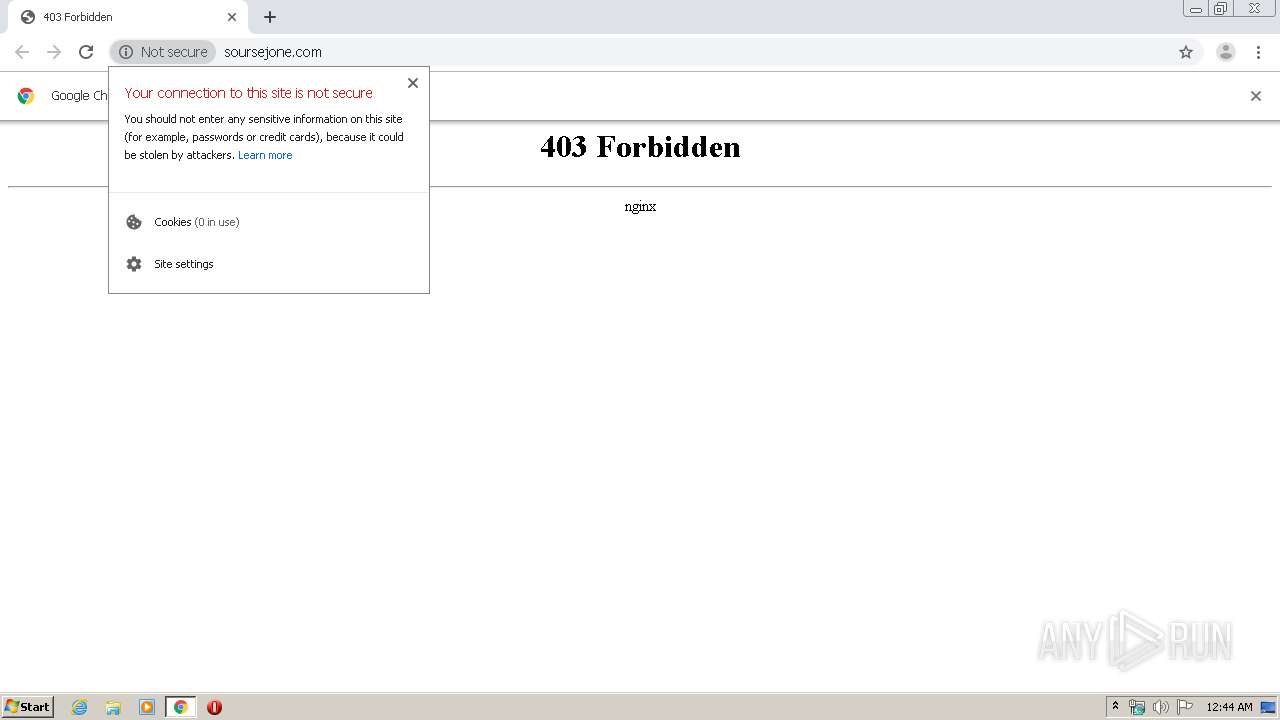Click the 403 Forbidden heading
The height and width of the screenshot is (720, 1280).
(x=640, y=147)
